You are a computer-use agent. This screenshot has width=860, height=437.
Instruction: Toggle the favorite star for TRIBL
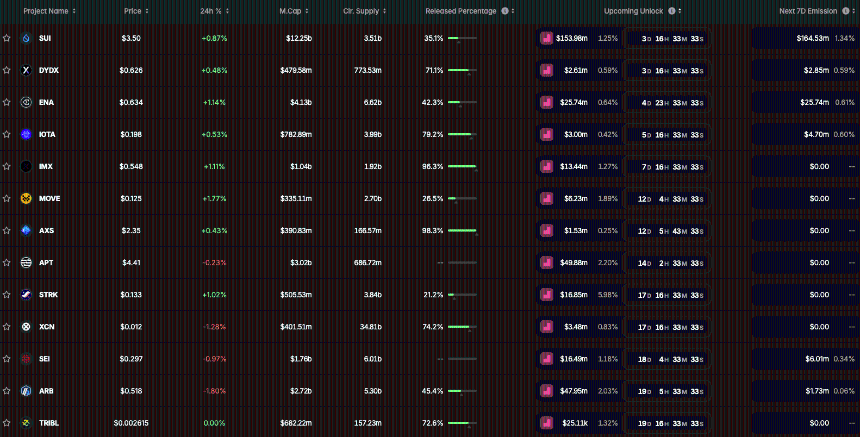(x=7, y=423)
